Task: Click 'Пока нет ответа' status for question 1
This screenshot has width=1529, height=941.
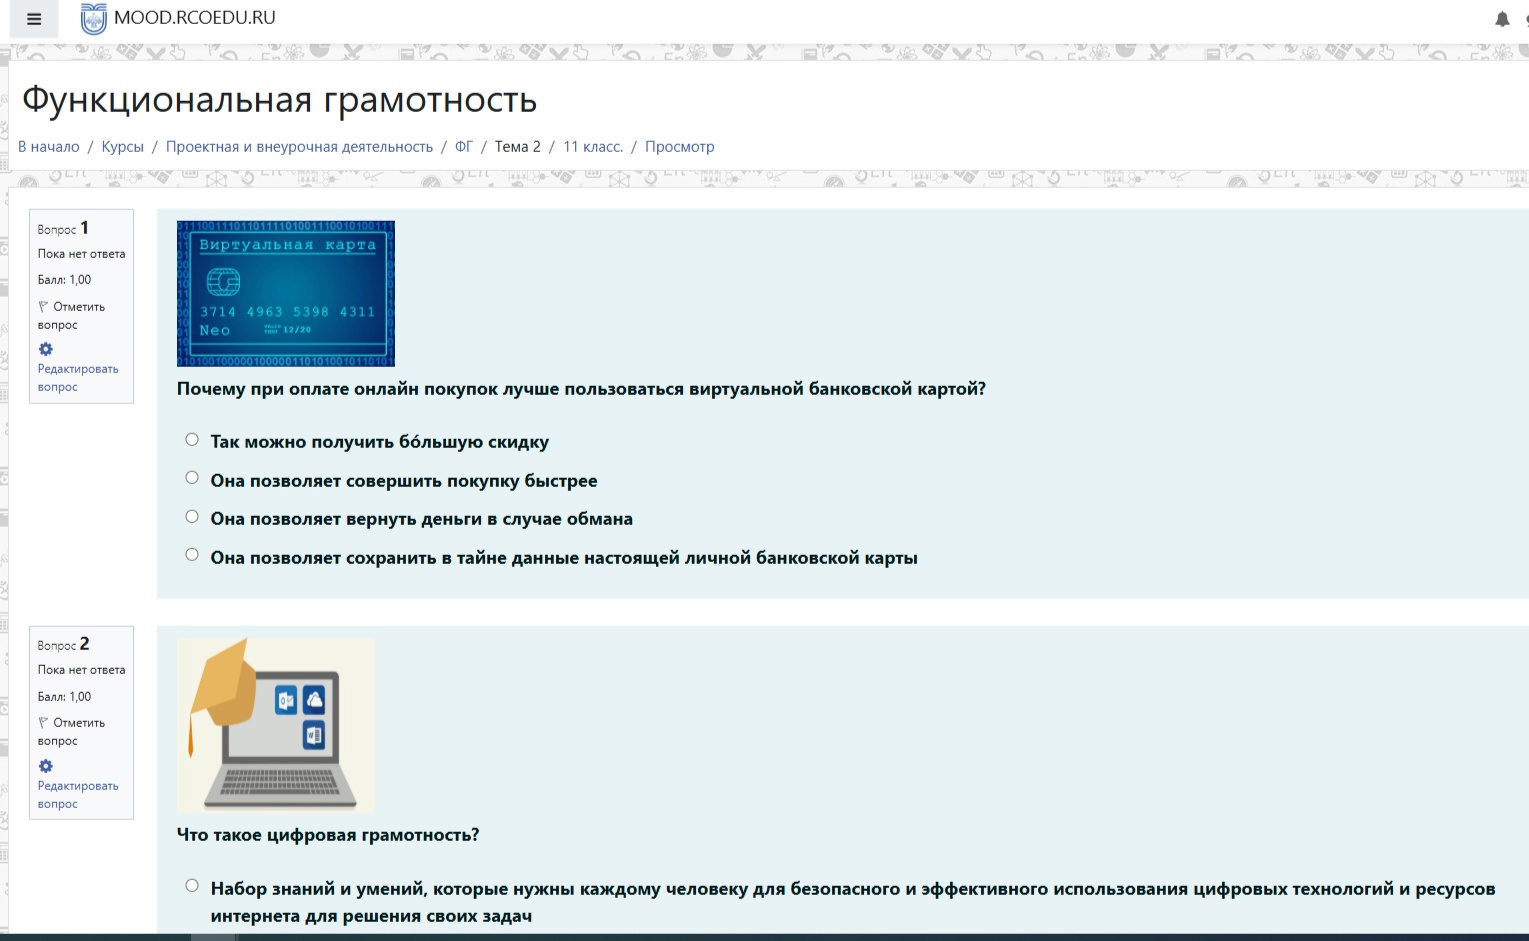Action: [x=82, y=254]
